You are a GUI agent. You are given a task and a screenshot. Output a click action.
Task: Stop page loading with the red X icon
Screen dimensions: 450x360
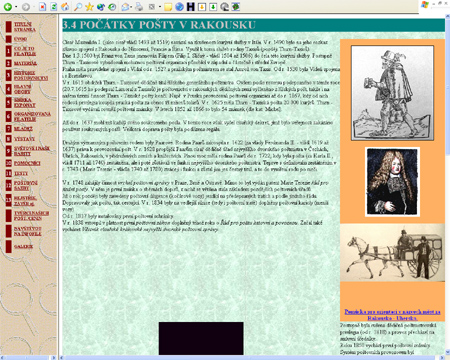coord(42,7)
